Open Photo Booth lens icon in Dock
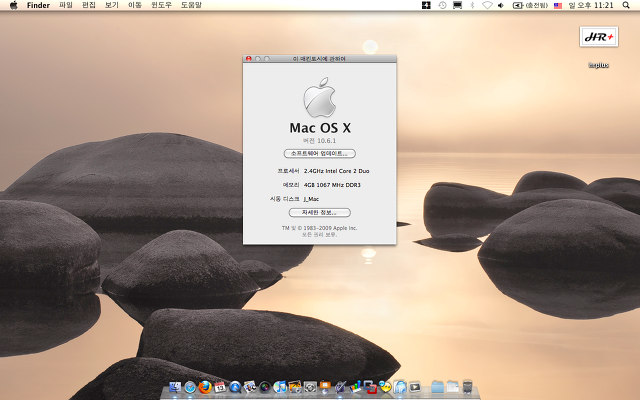Viewport: 640px width, 400px height. [x=265, y=387]
